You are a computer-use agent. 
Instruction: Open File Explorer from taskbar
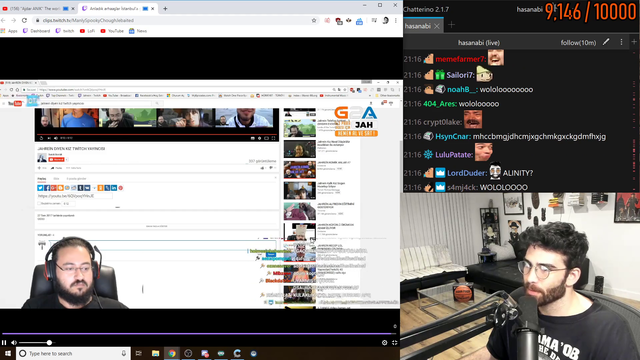[155, 353]
